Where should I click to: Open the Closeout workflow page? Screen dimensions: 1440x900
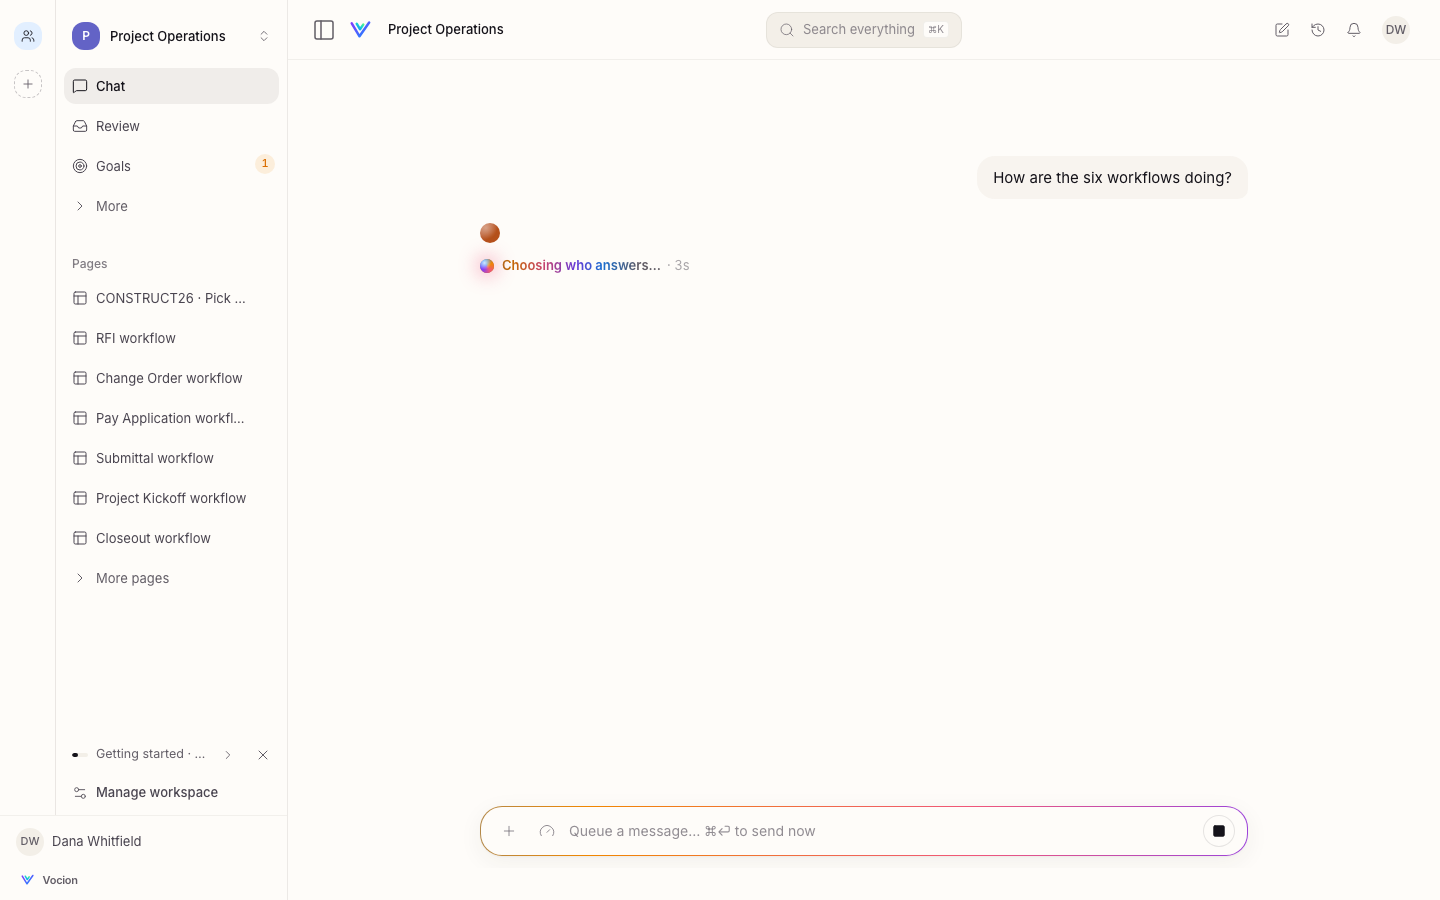[x=171, y=538]
